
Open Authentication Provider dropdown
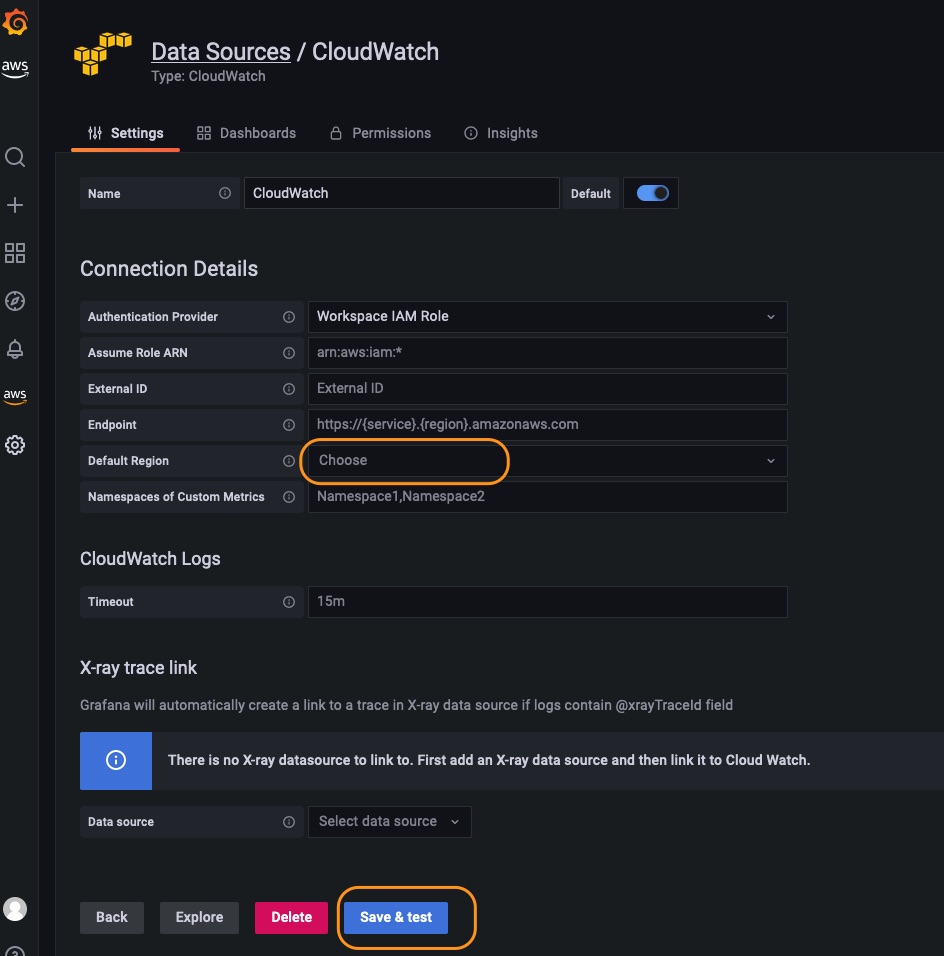[x=548, y=316]
